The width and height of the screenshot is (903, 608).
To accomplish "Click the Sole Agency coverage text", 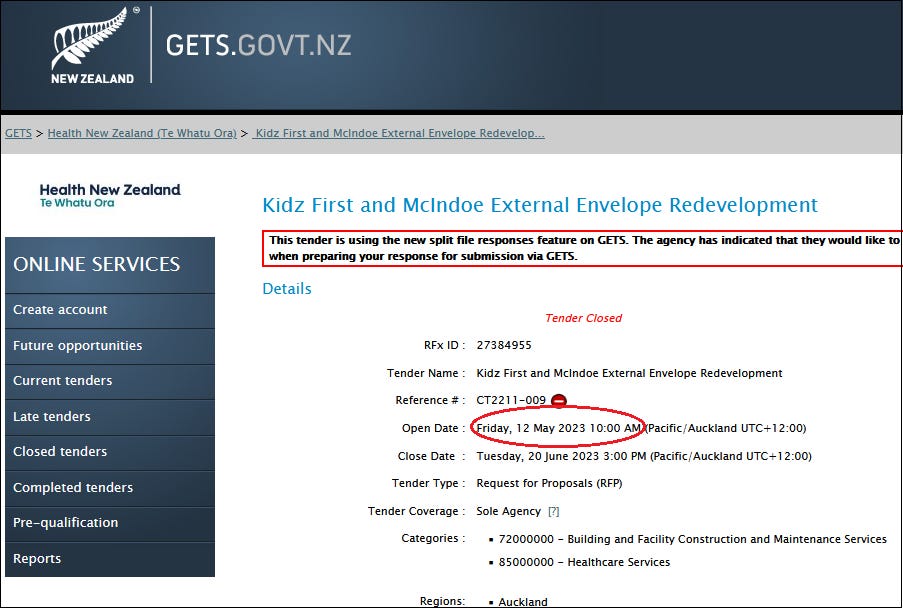I will [509, 511].
